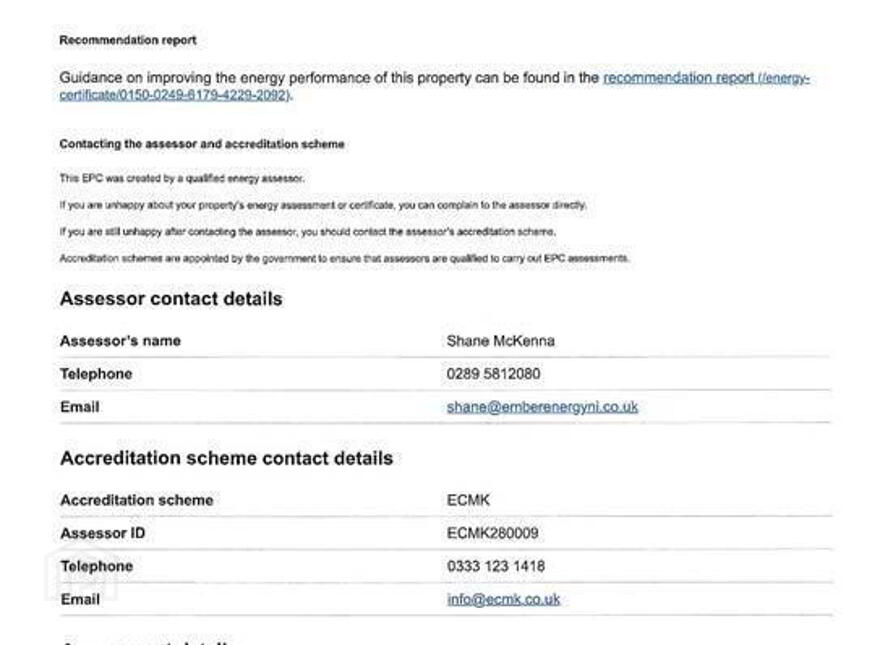Click the assessor telephone 0289 5812080

(493, 374)
